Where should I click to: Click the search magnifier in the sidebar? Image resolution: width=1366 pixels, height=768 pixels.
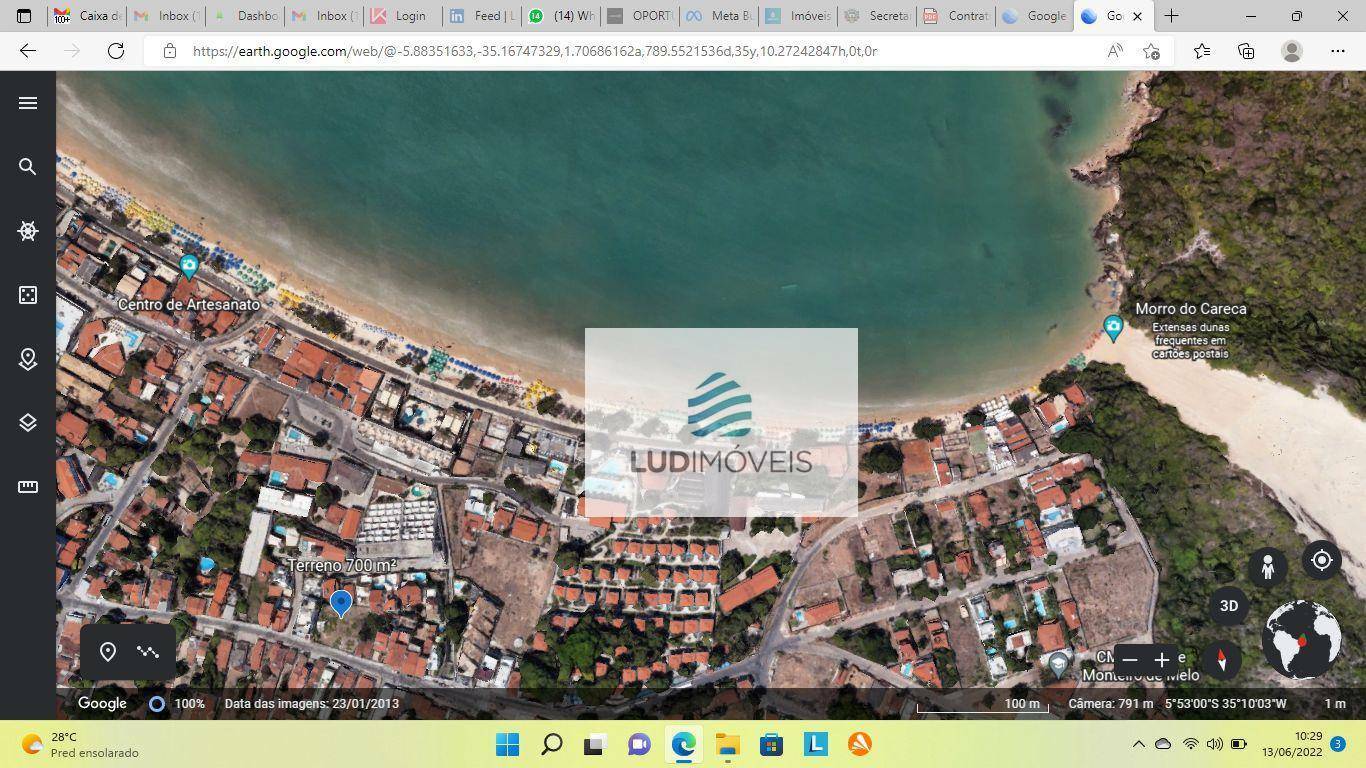pos(28,167)
